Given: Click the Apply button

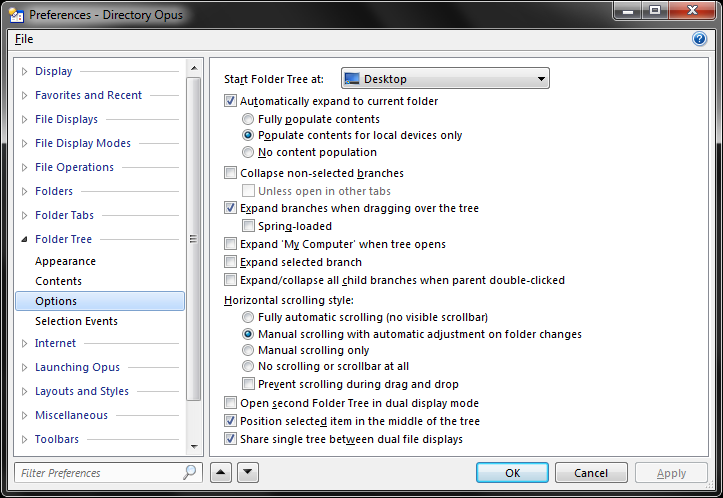Looking at the screenshot, I should (671, 473).
